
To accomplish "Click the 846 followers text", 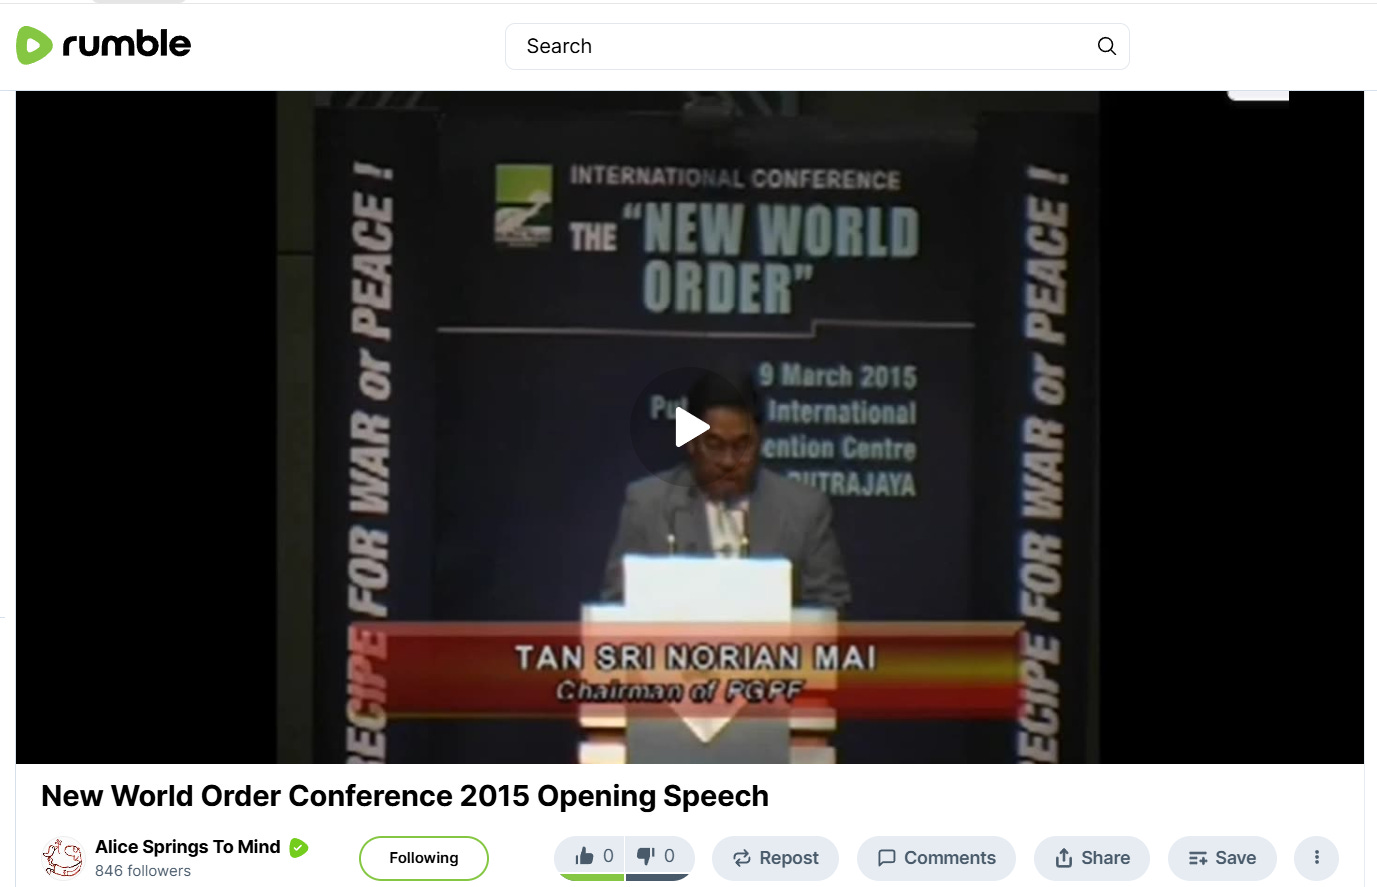I will tap(143, 871).
